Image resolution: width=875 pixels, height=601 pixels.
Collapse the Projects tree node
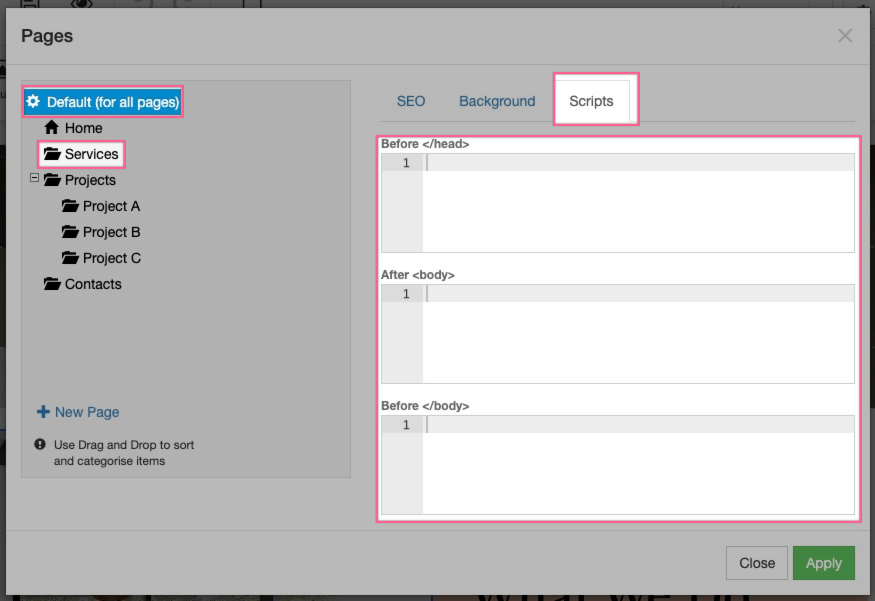tap(35, 177)
